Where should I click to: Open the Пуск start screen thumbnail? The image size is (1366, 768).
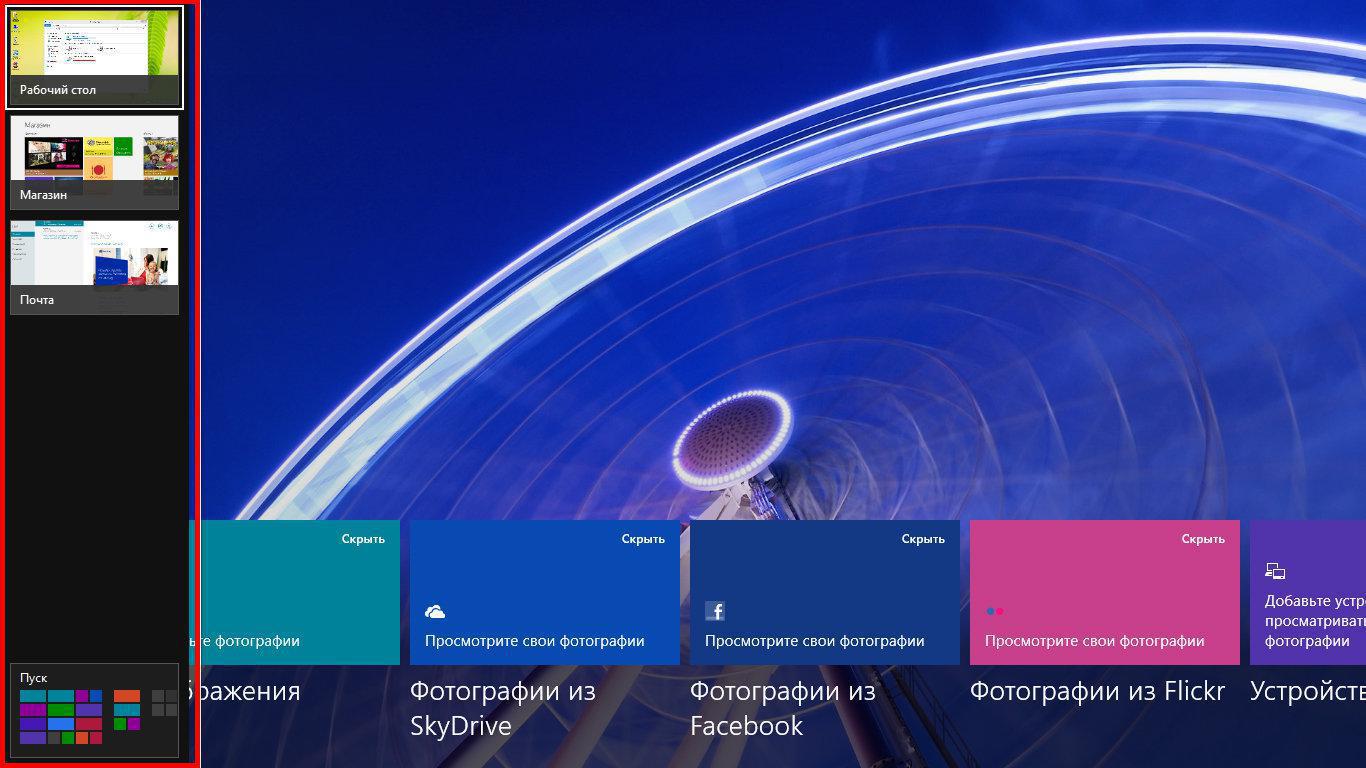(95, 710)
